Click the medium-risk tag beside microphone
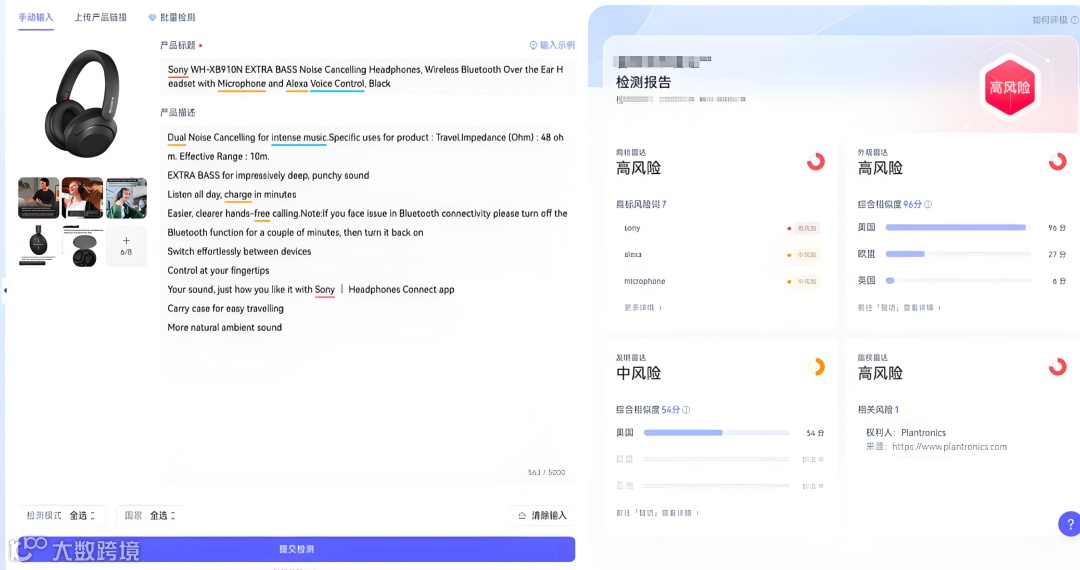 (807, 281)
